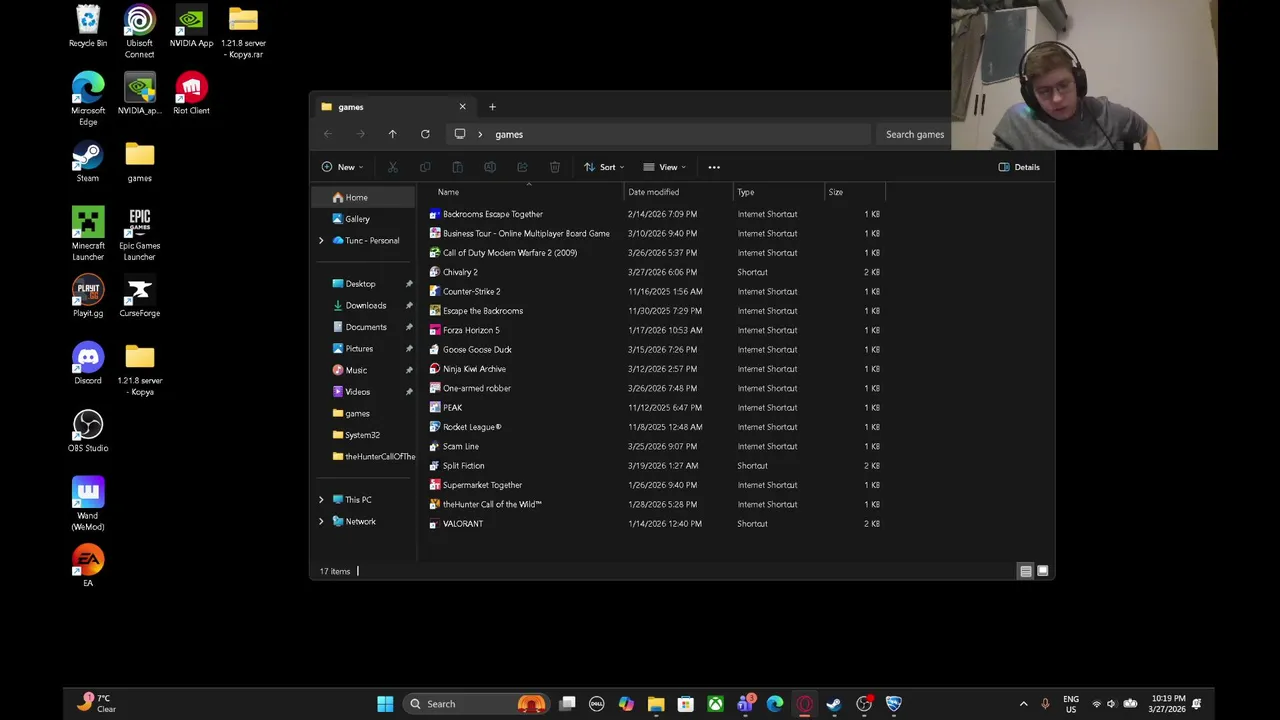1280x720 pixels.
Task: Open Minecraft Launcher desktop icon
Action: click(x=88, y=234)
